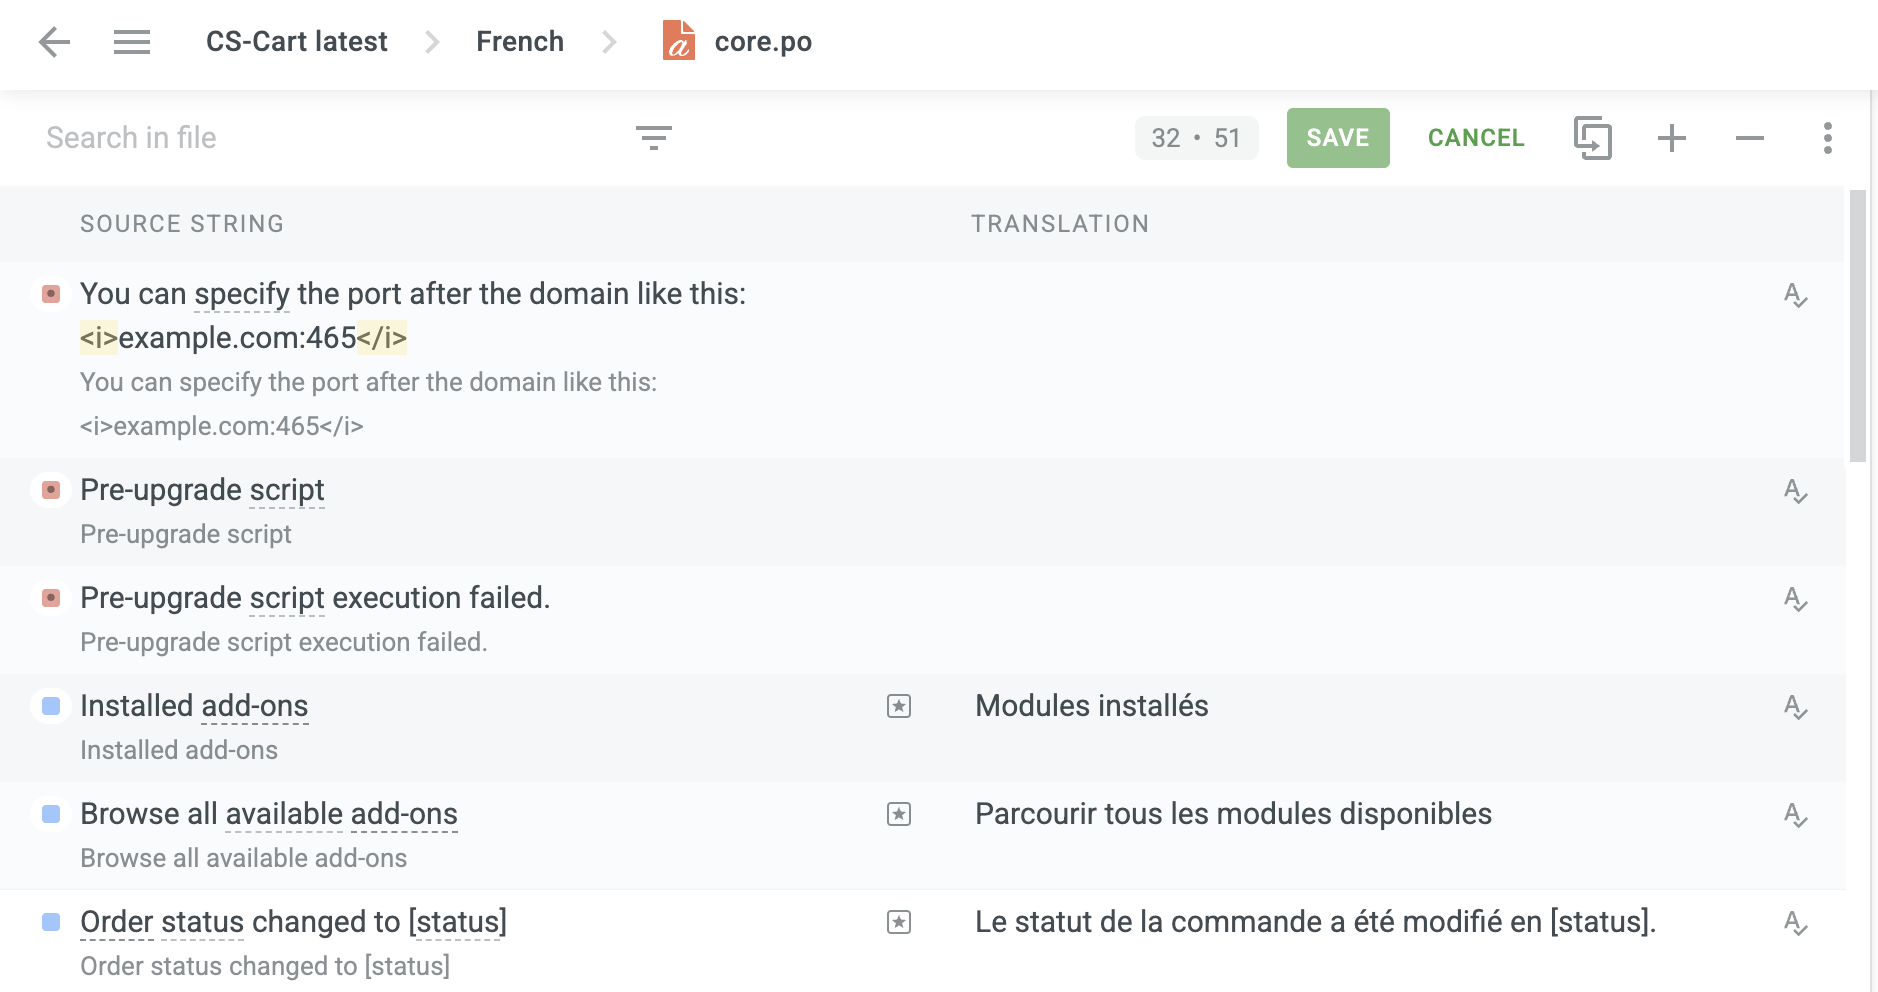
Task: Click the vertical scrollbar thumb
Action: coord(1858,326)
